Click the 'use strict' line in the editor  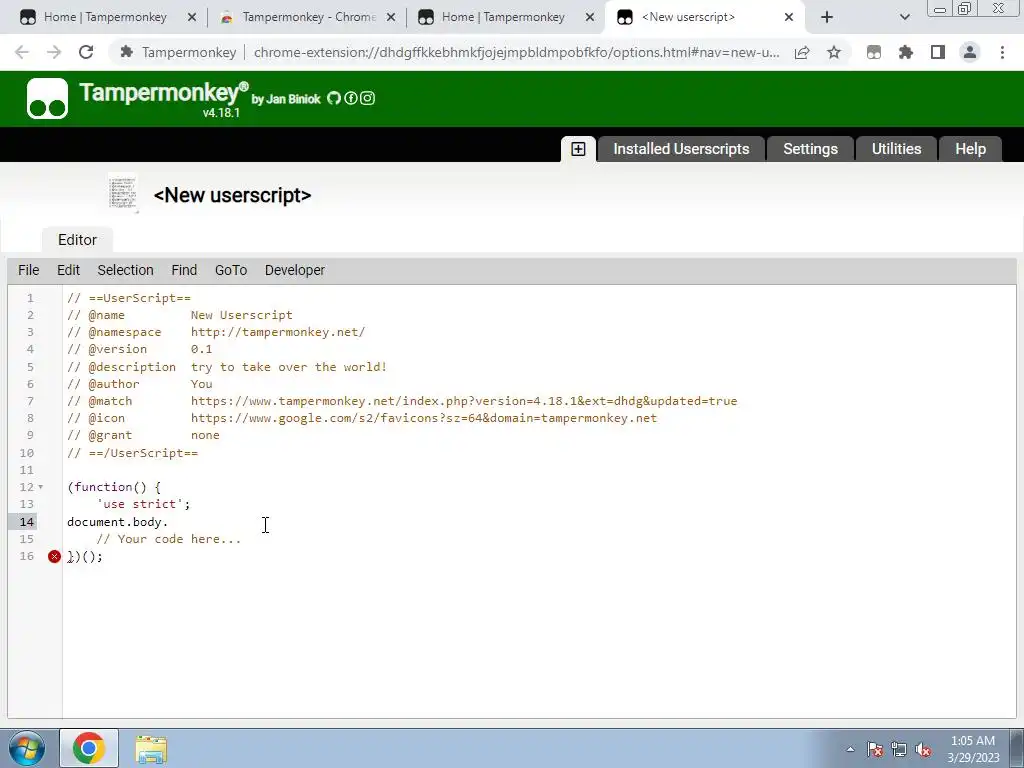tap(143, 504)
